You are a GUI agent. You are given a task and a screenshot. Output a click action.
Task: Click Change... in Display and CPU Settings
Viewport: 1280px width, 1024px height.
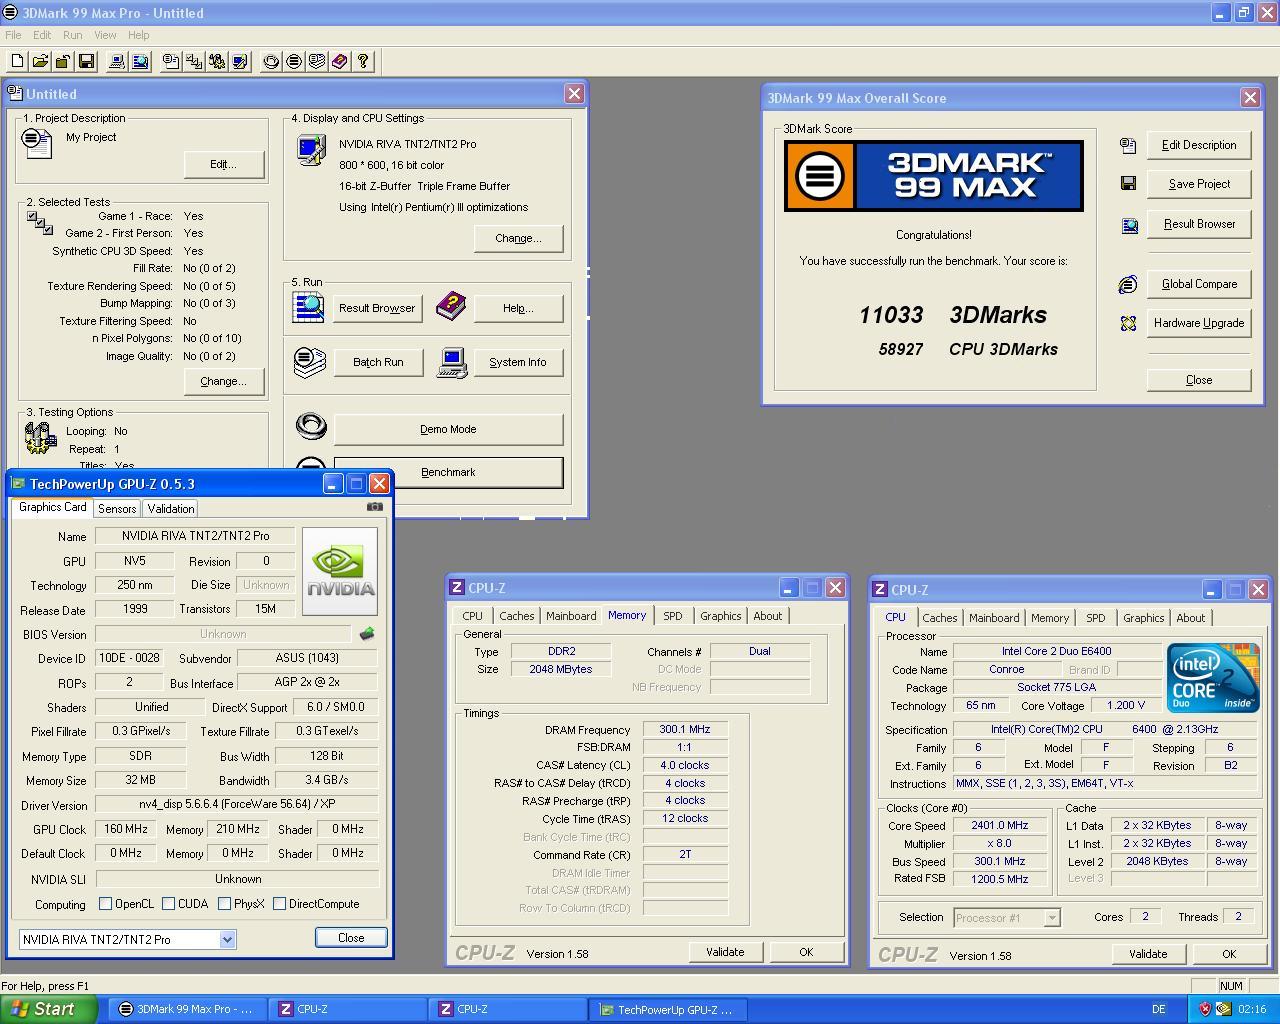[518, 238]
